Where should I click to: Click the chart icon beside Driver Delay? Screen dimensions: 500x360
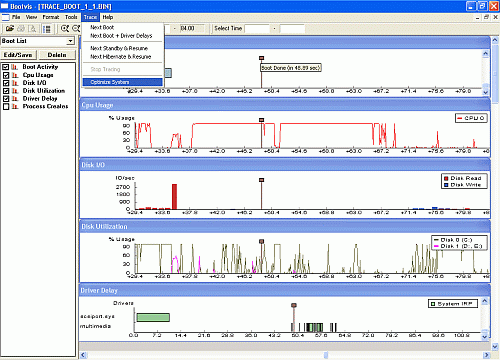click(15, 99)
